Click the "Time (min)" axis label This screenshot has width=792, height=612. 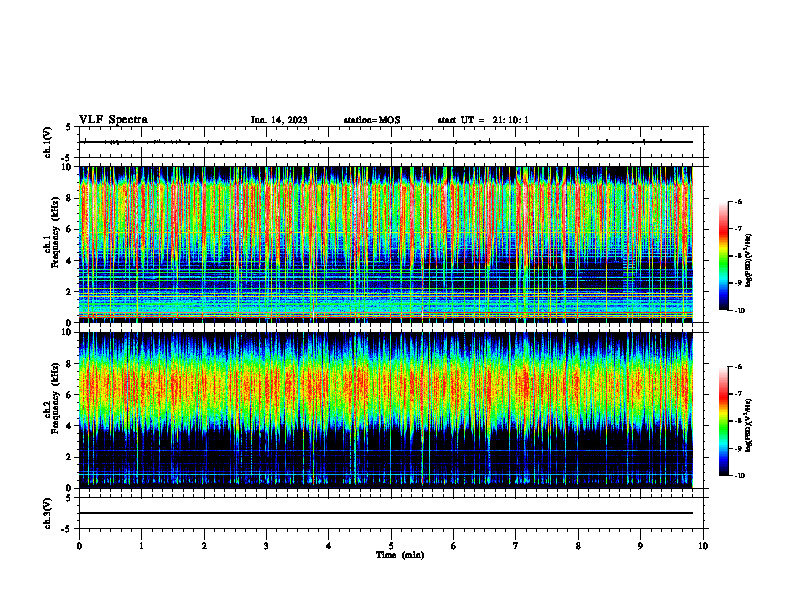click(x=400, y=555)
